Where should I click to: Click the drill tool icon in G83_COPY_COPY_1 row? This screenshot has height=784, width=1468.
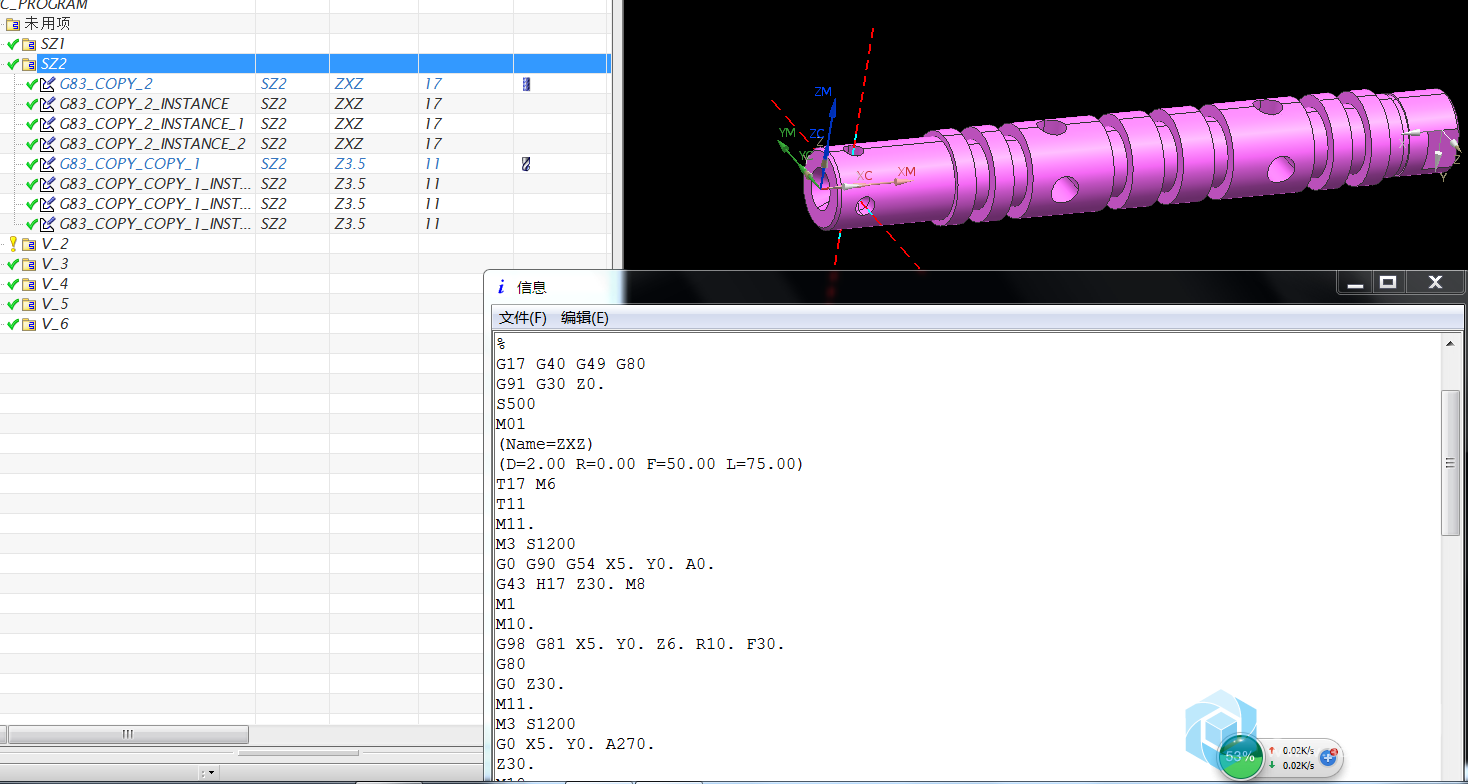click(526, 163)
